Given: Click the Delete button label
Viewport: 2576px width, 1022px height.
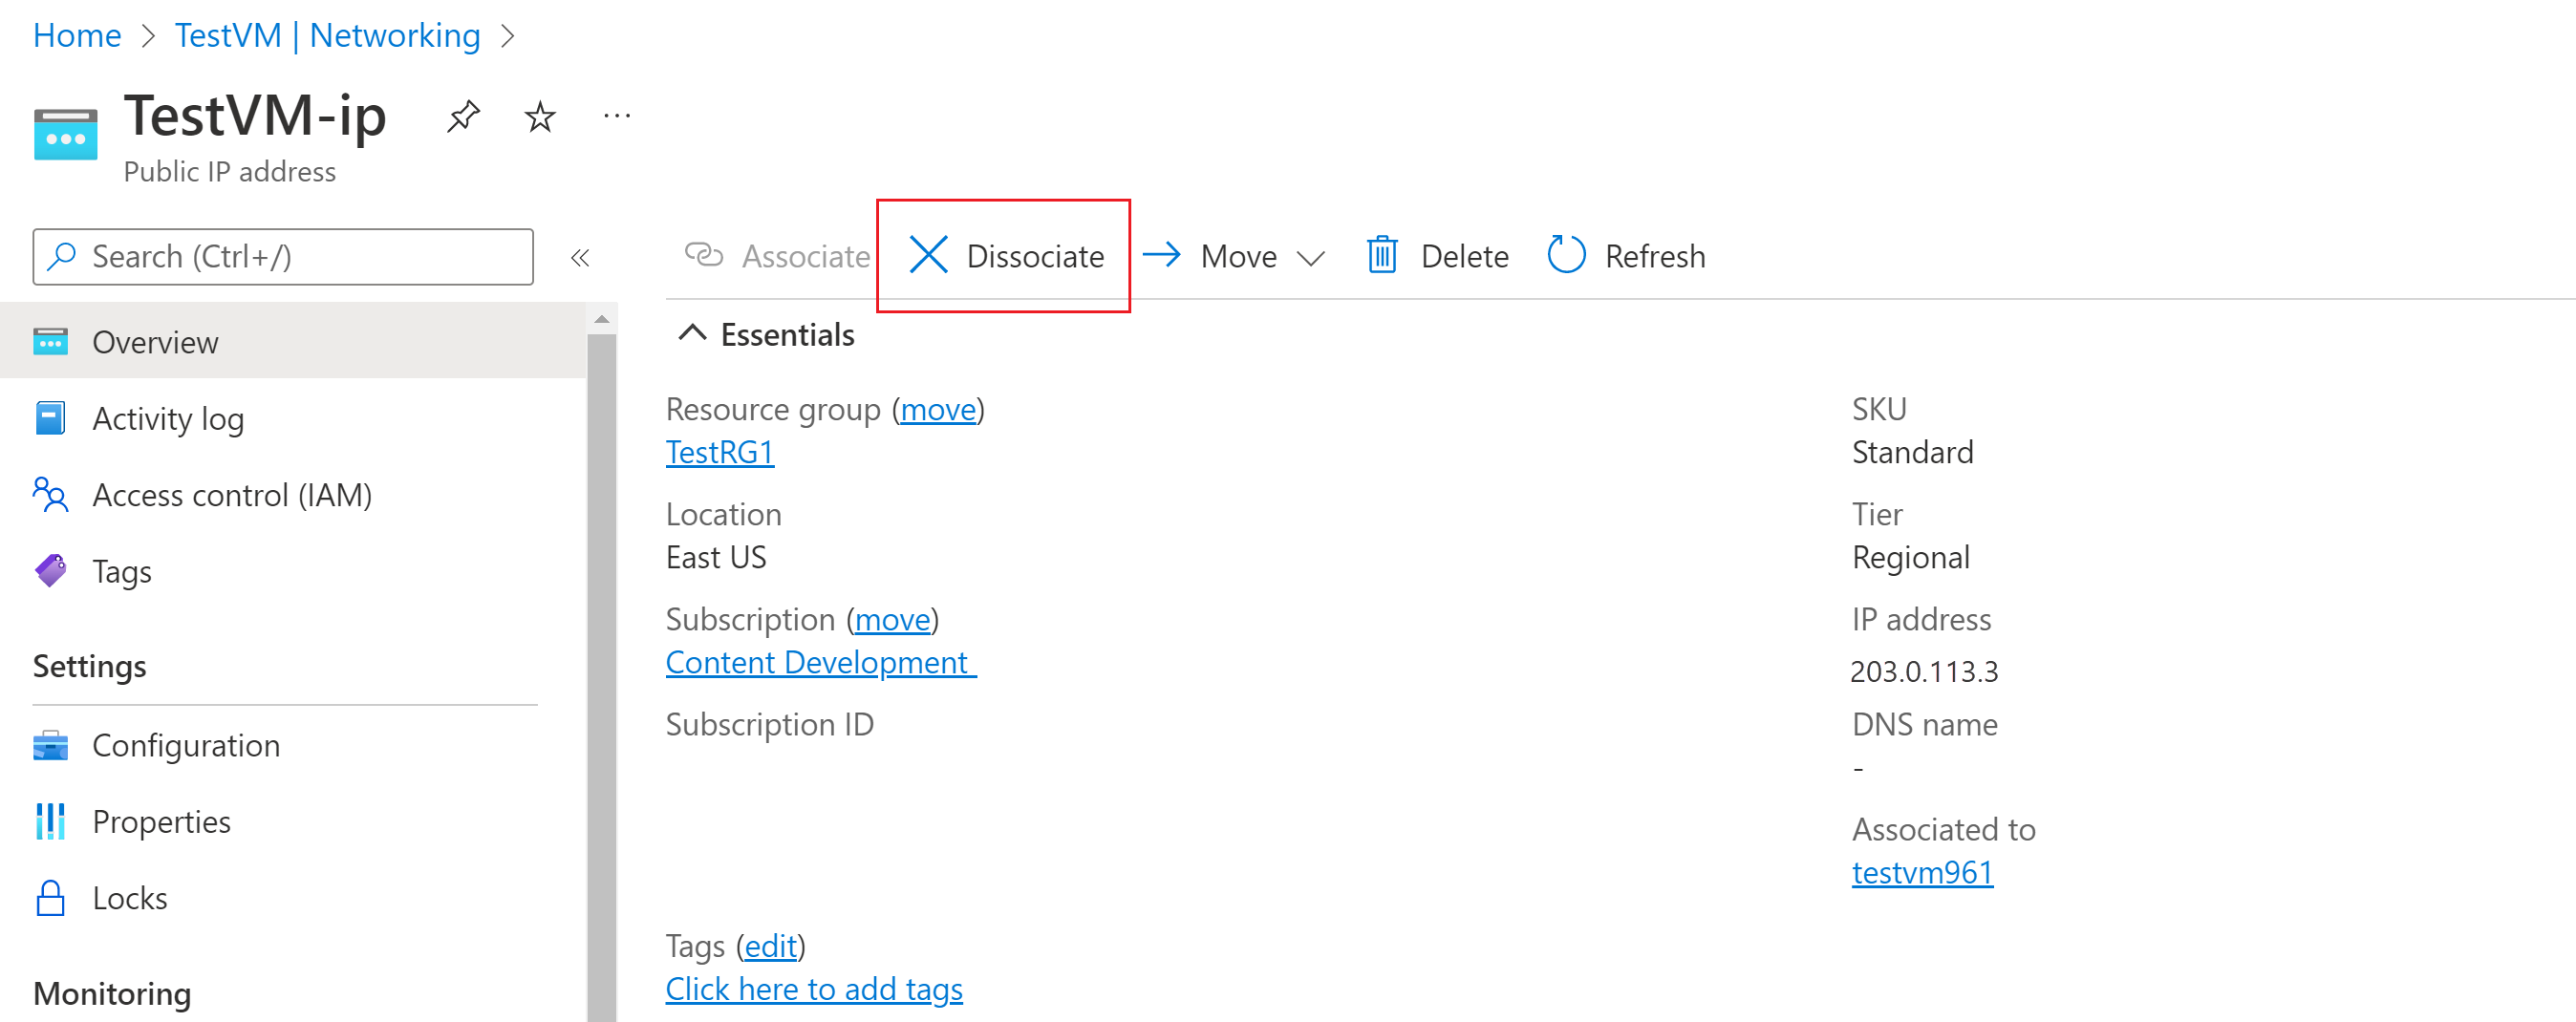Looking at the screenshot, I should point(1464,257).
